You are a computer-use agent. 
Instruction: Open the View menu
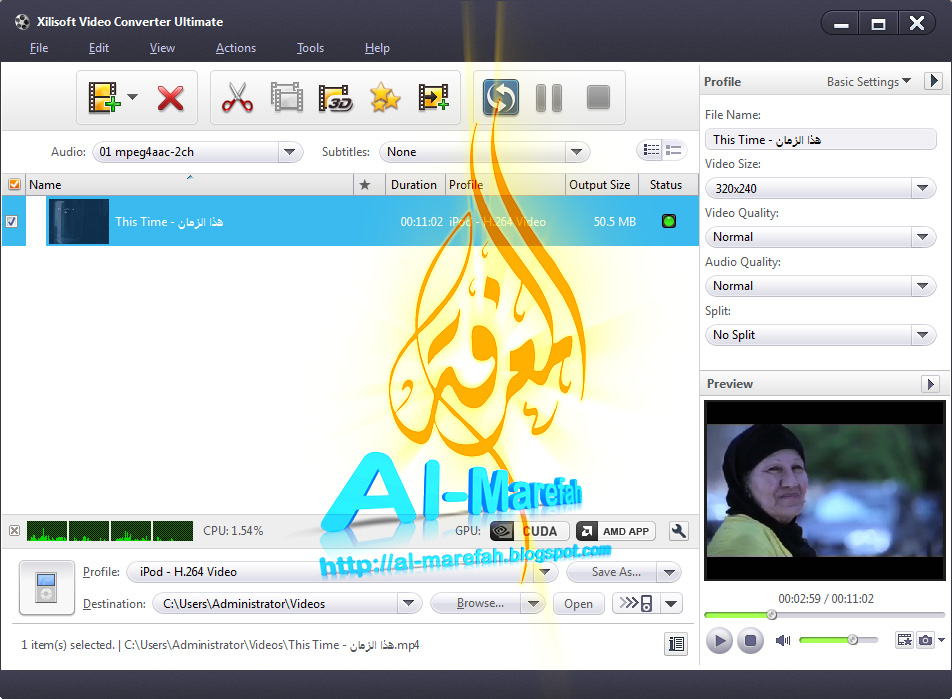pos(162,48)
